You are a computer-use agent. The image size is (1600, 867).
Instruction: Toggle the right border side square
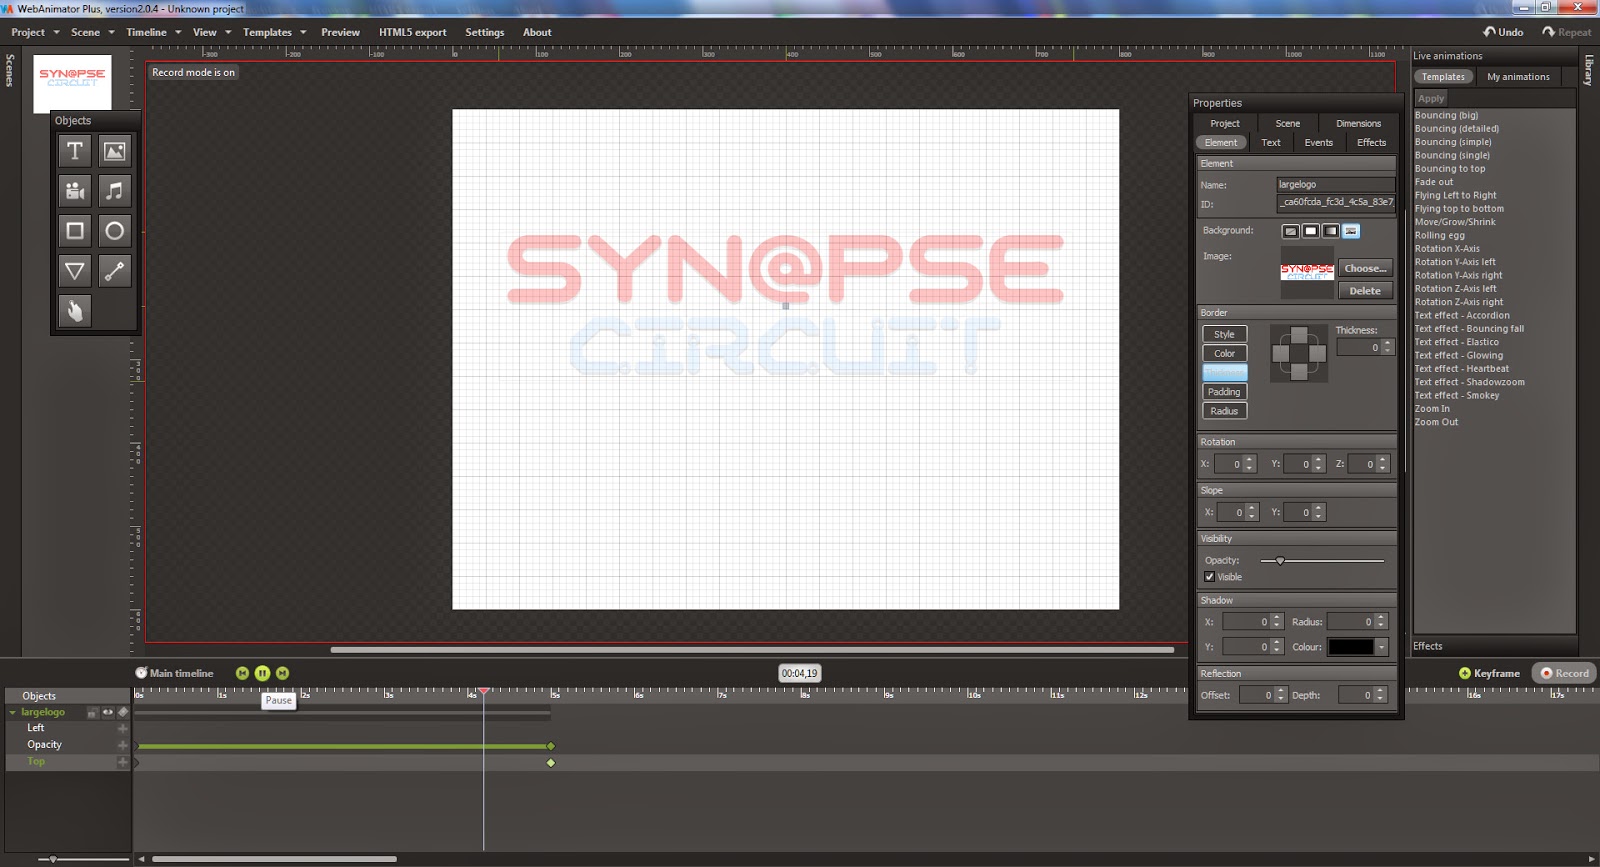(1318, 353)
